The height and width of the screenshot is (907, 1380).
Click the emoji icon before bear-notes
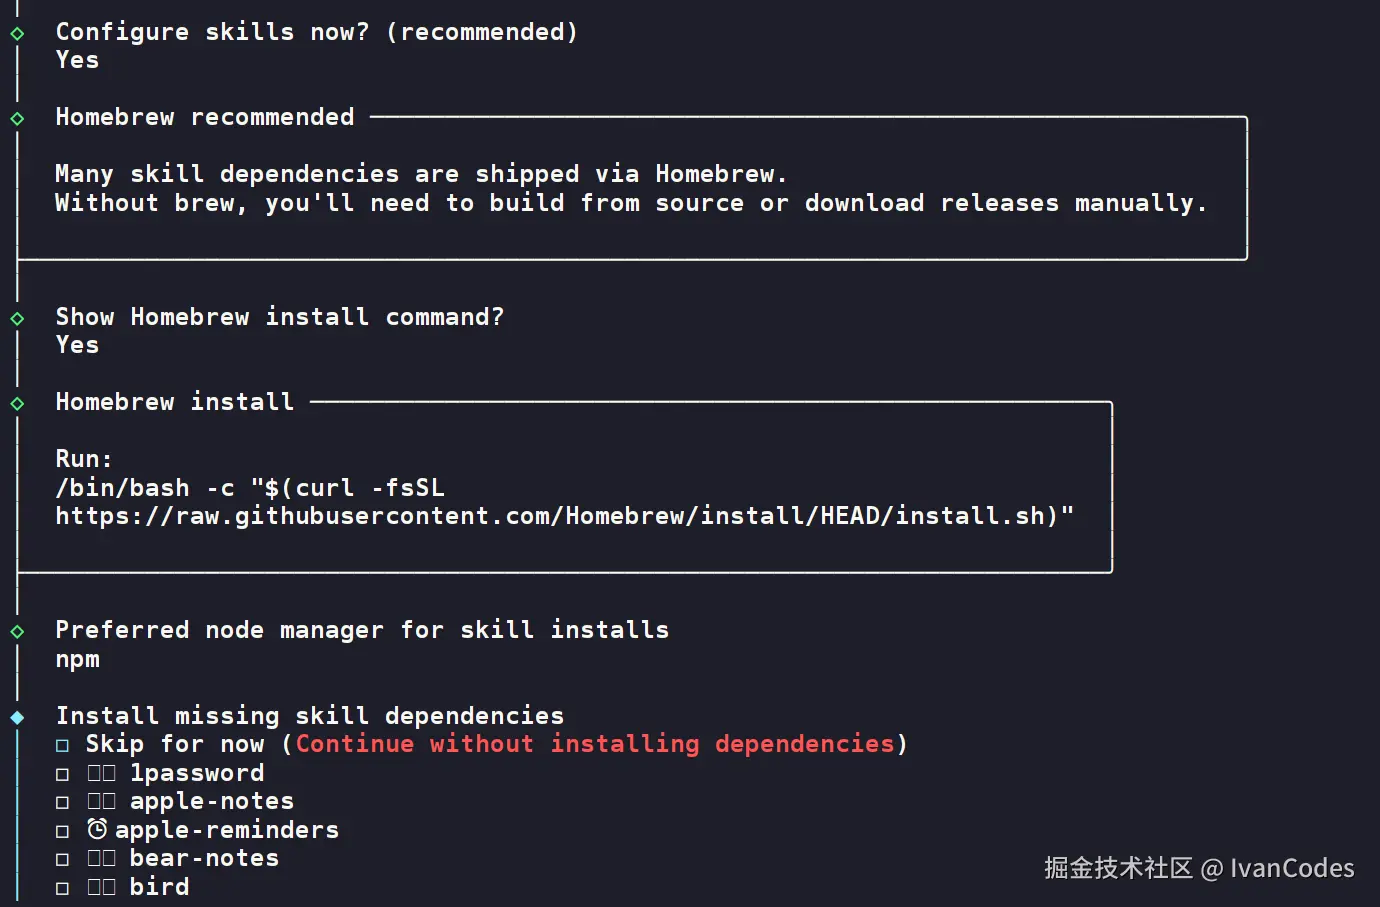point(101,859)
